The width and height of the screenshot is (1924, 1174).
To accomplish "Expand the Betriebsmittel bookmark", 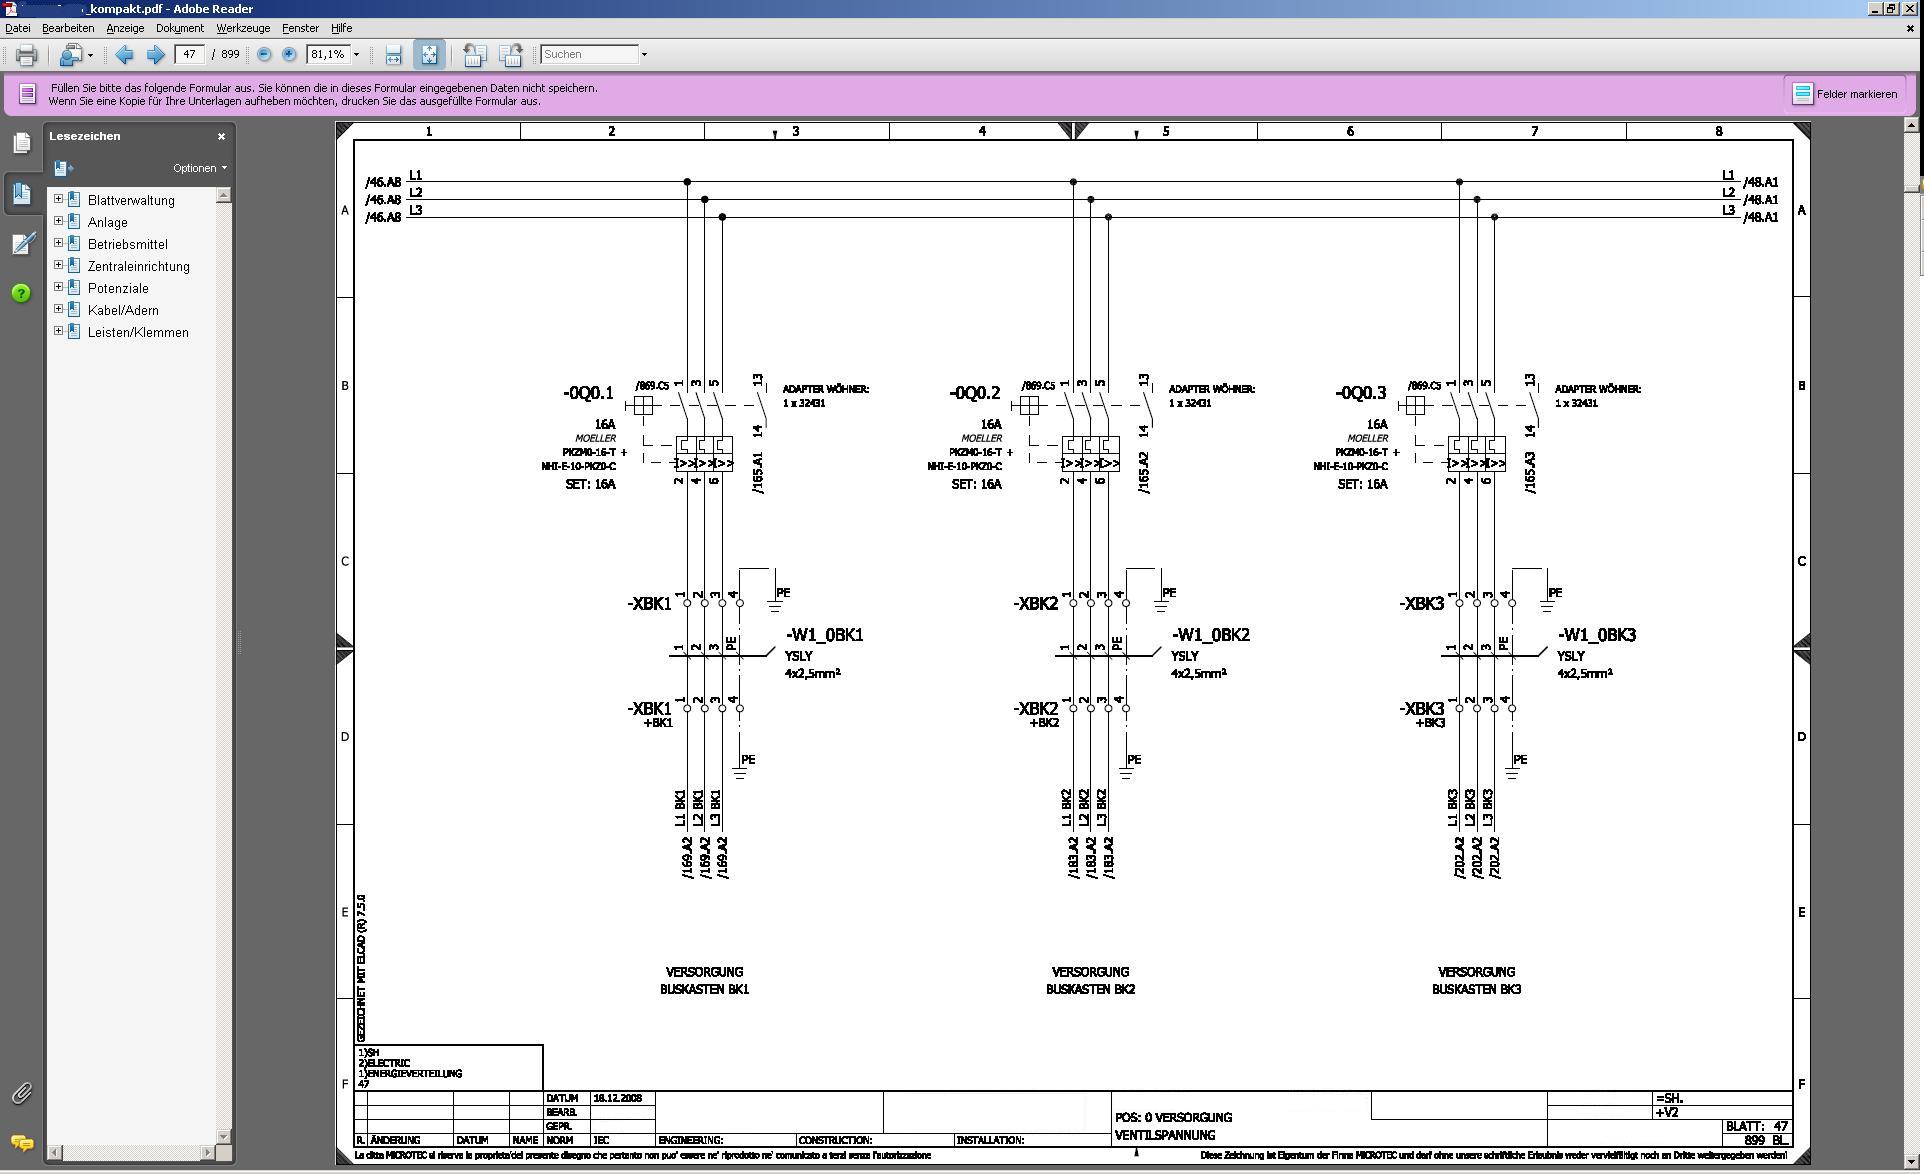I will (58, 243).
